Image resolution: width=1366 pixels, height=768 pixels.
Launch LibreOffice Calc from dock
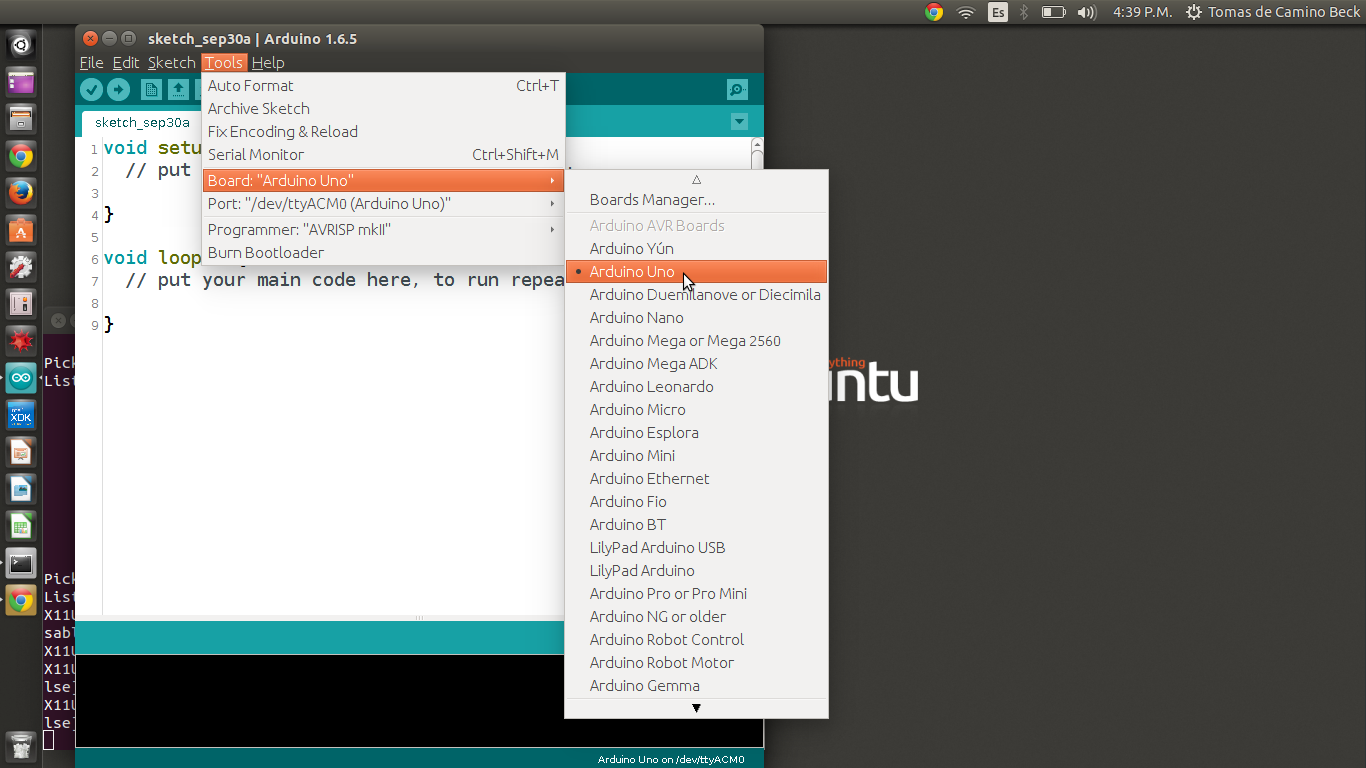(x=21, y=526)
